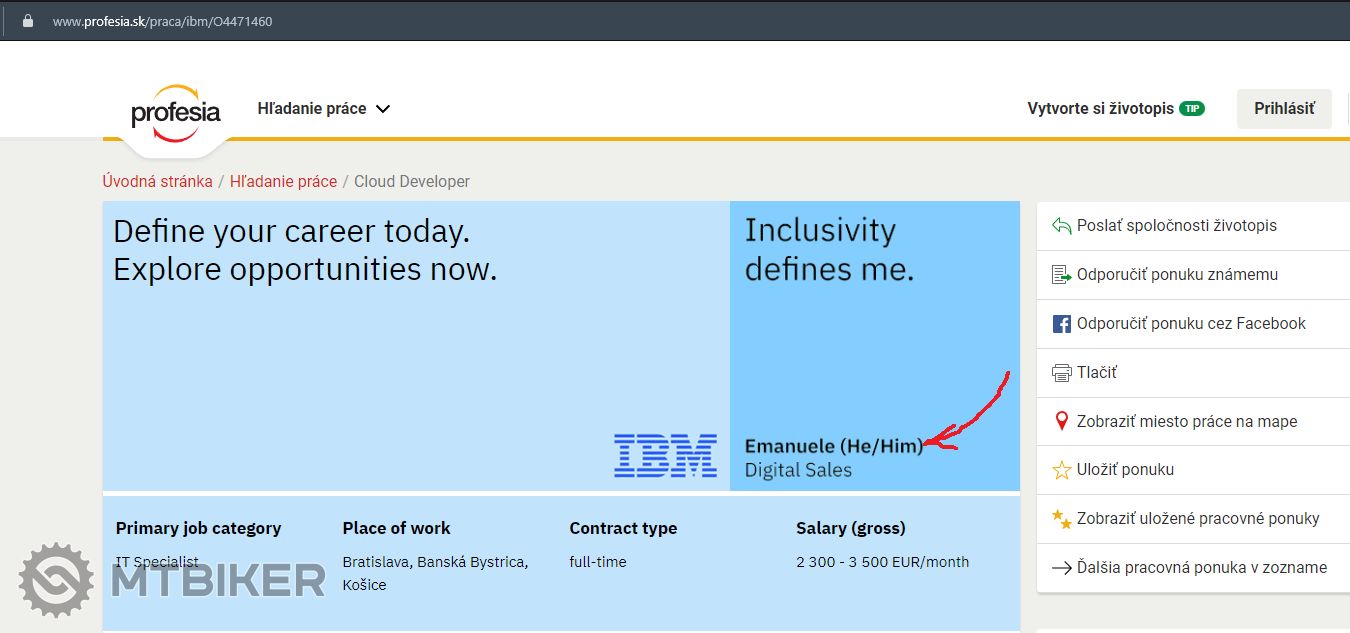
Task: Click the star icon for Uložiť ponuku
Action: (1061, 470)
